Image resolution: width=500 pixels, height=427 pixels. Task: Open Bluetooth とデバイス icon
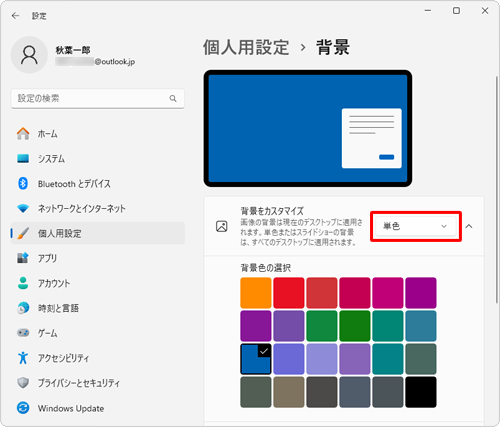click(23, 183)
